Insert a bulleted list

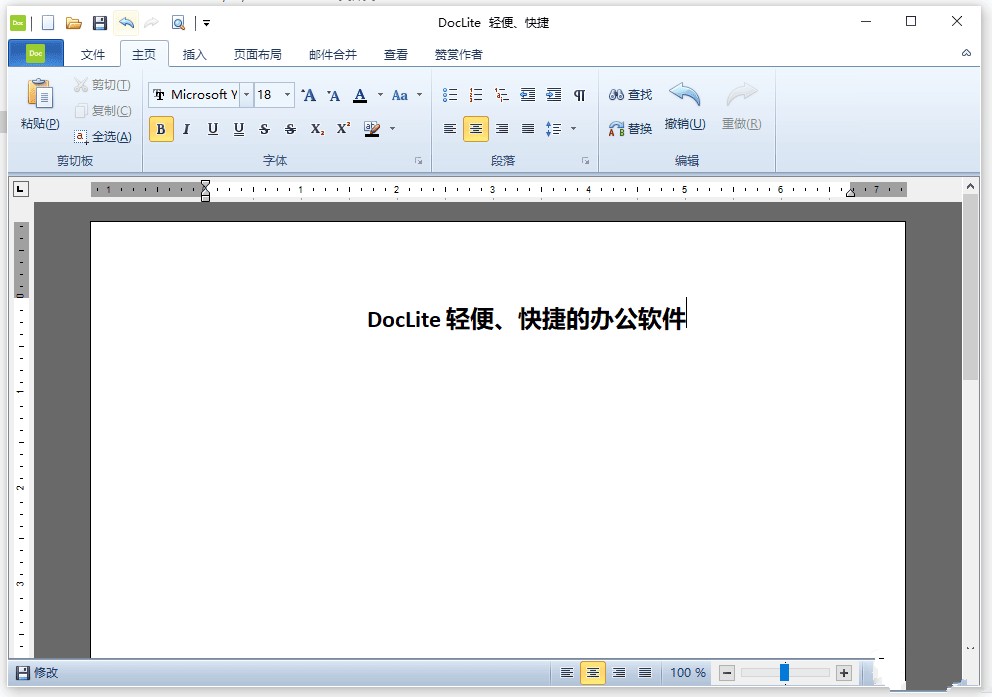[450, 95]
